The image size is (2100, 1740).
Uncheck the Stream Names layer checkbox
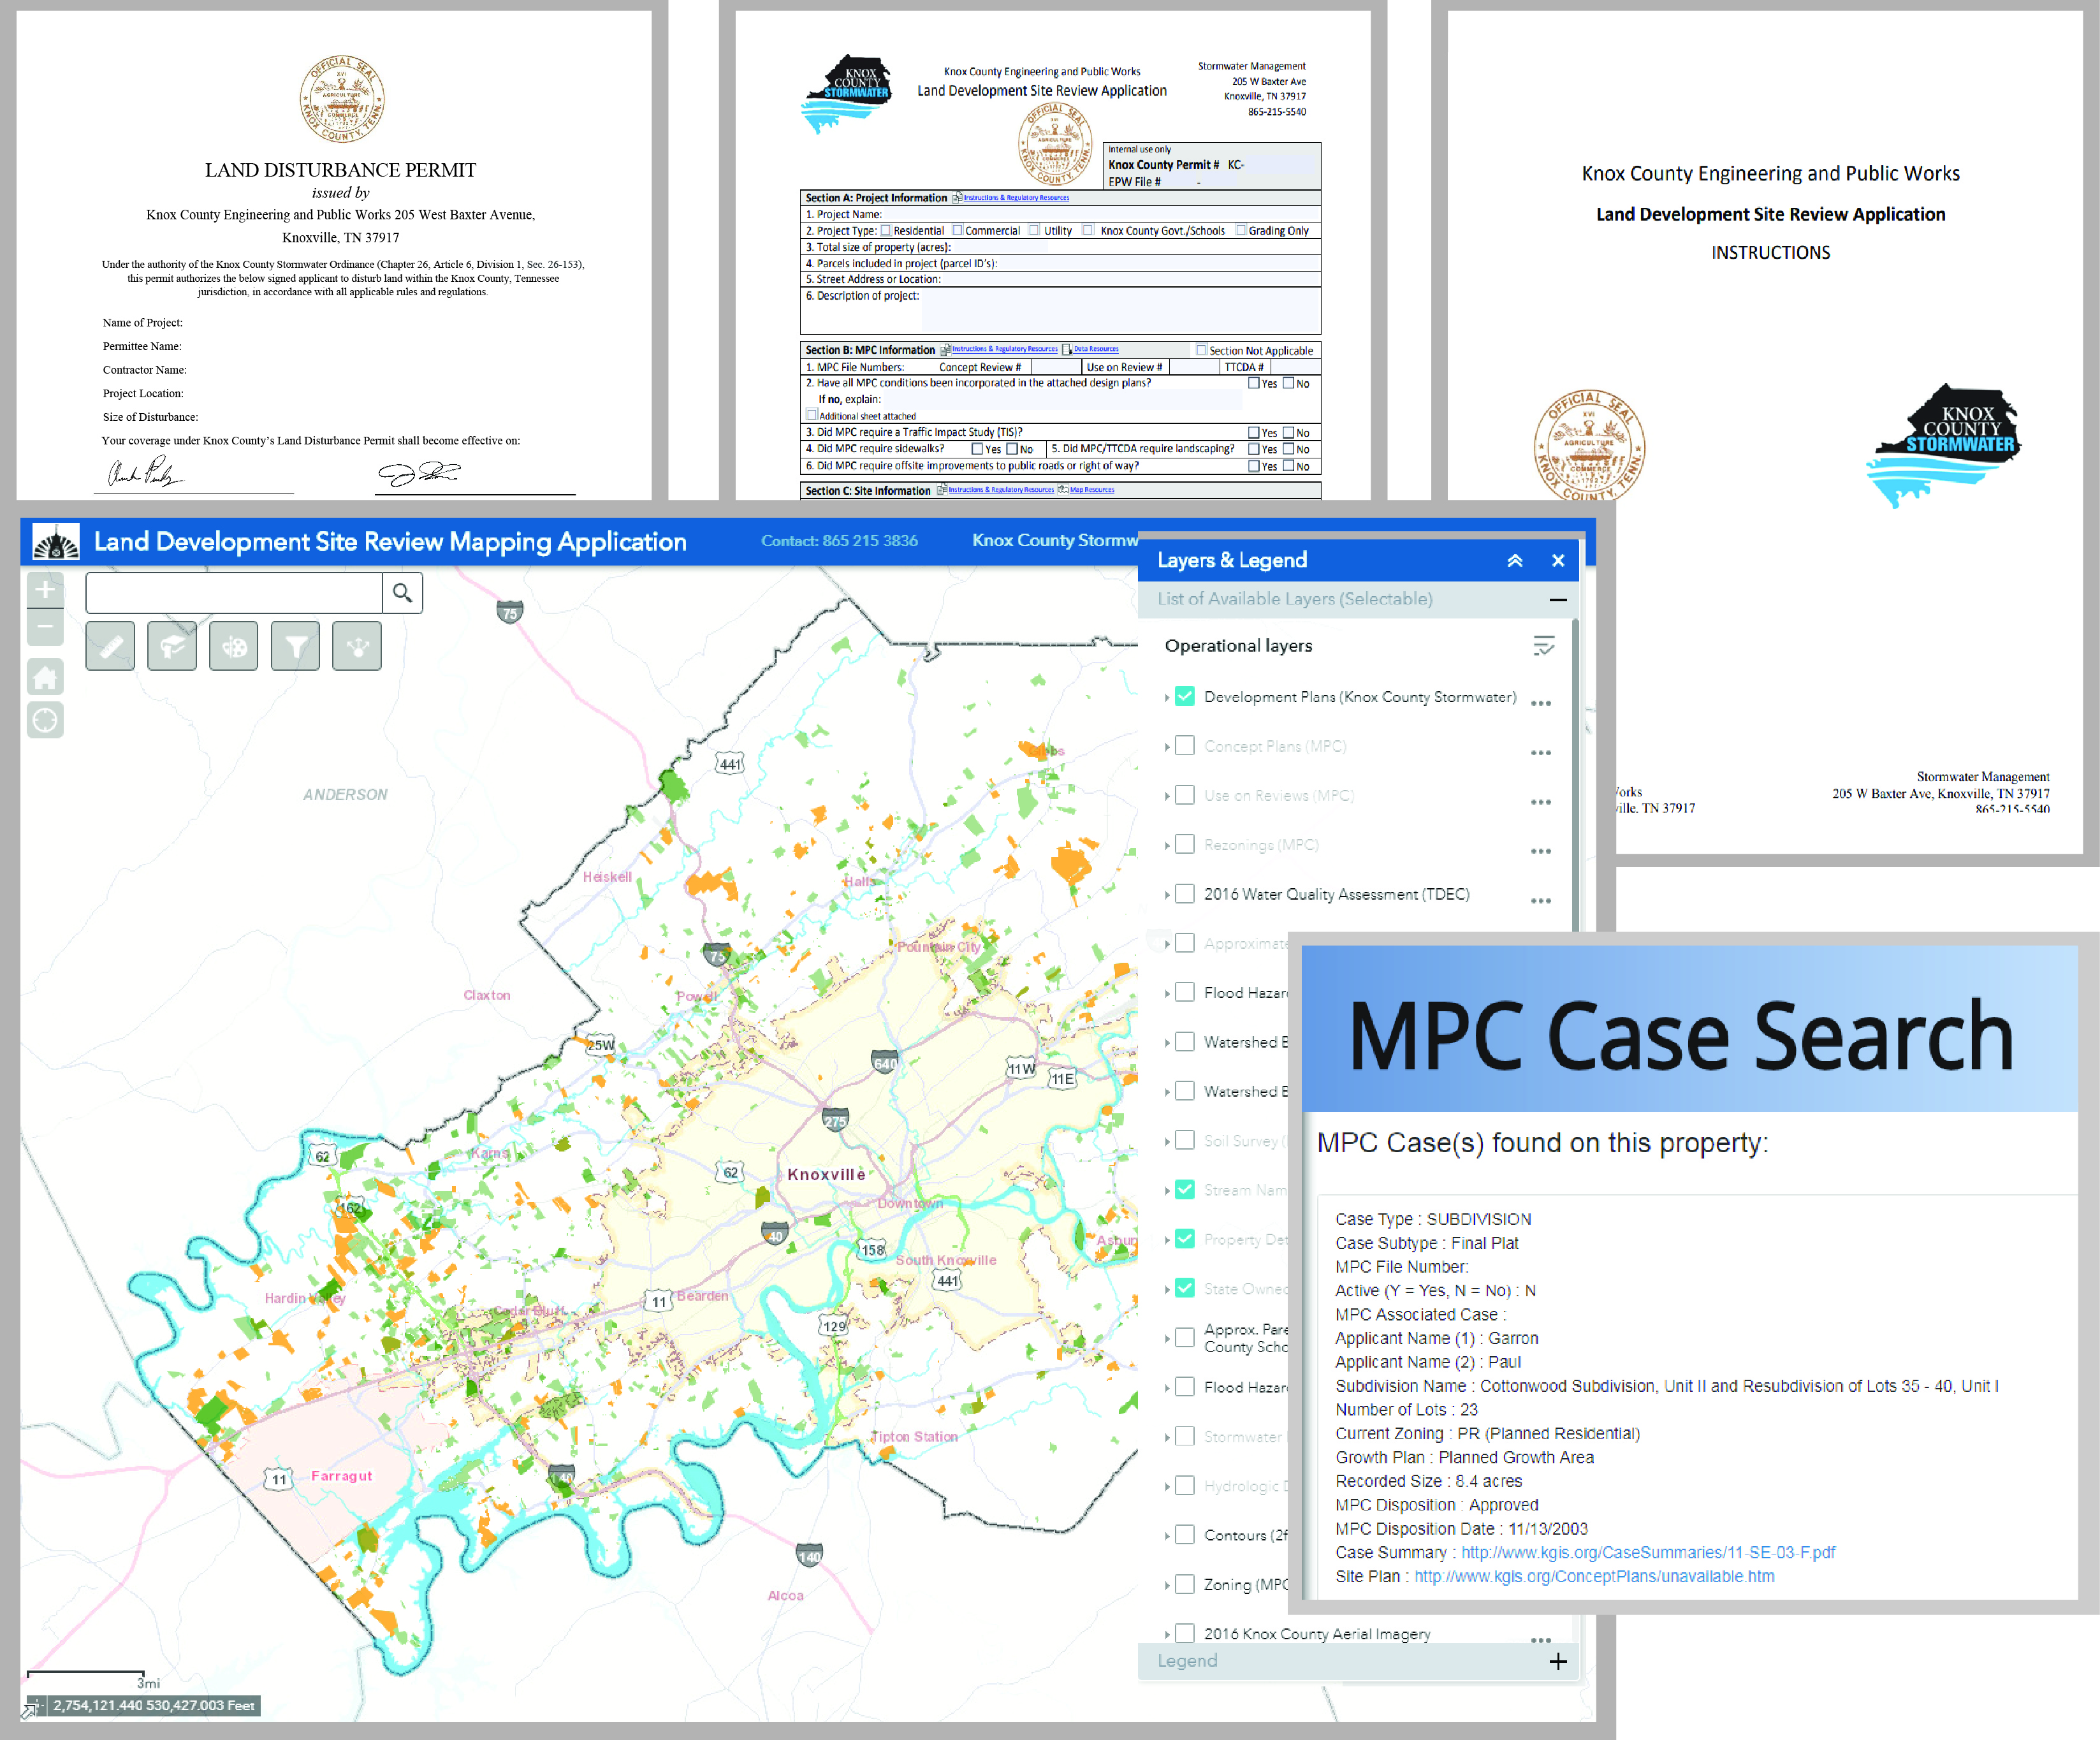click(x=1185, y=1190)
